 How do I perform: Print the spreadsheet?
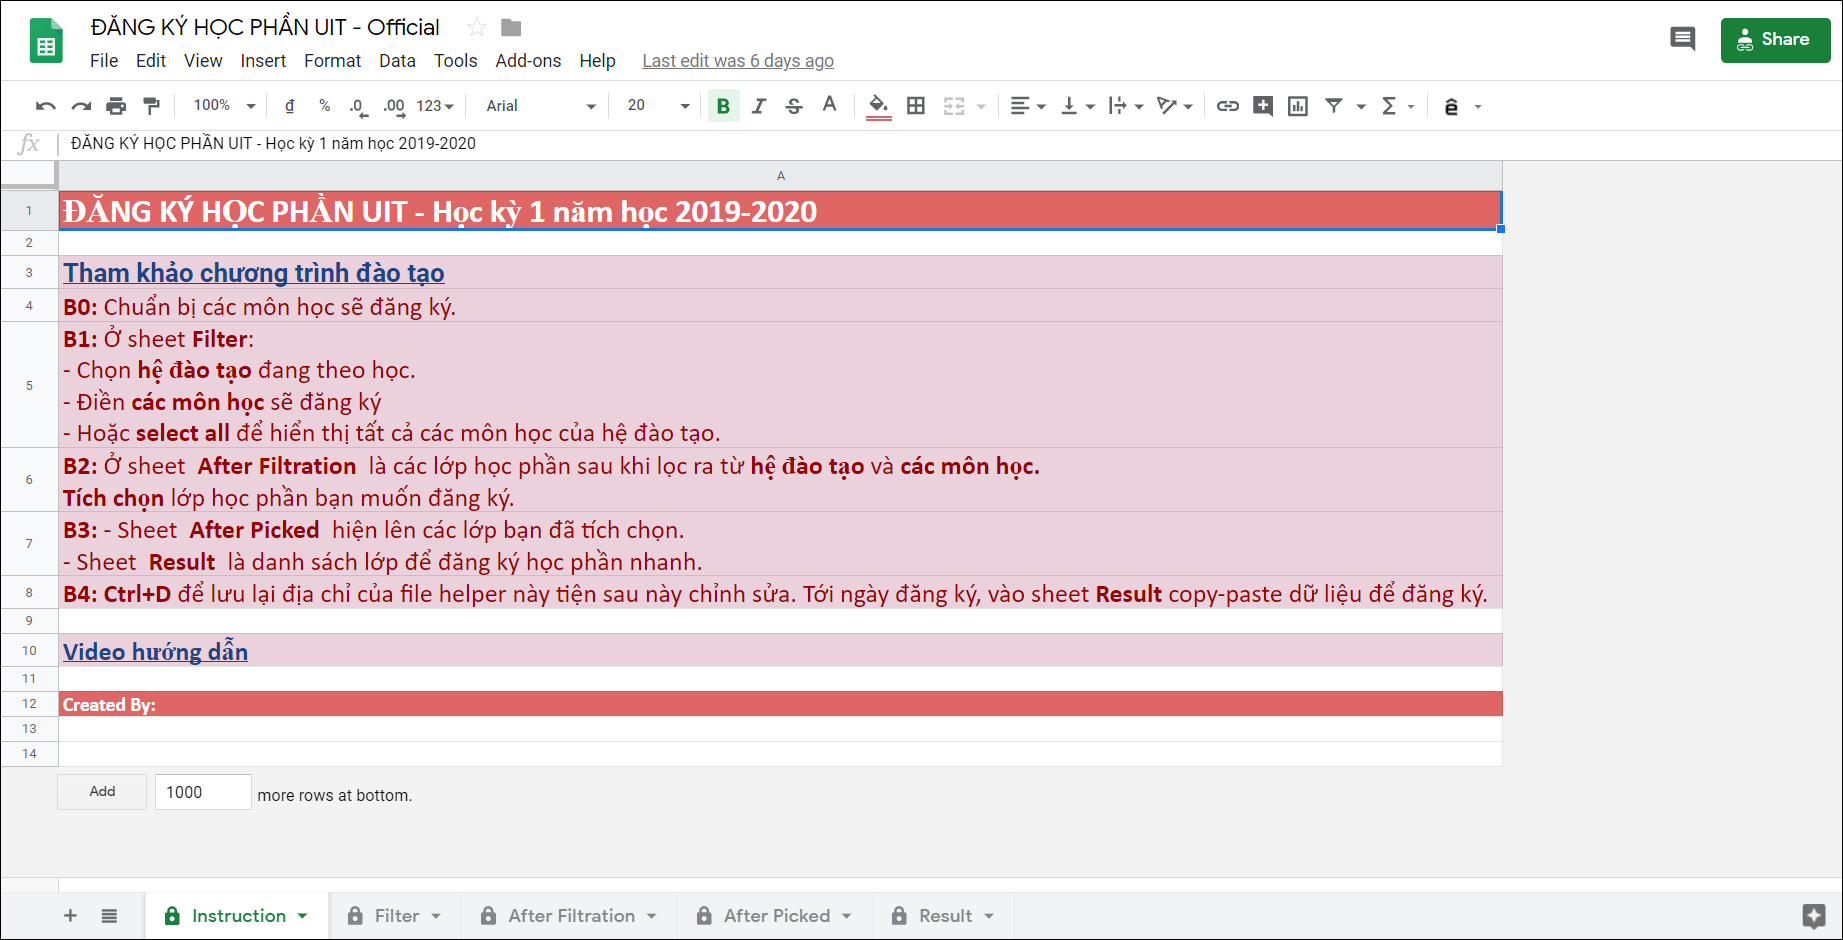click(117, 105)
